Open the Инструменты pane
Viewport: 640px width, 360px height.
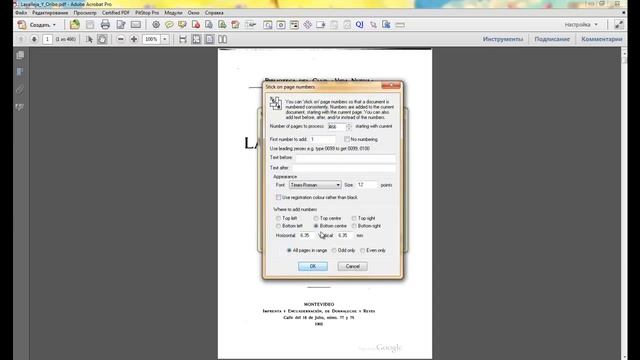[503, 39]
